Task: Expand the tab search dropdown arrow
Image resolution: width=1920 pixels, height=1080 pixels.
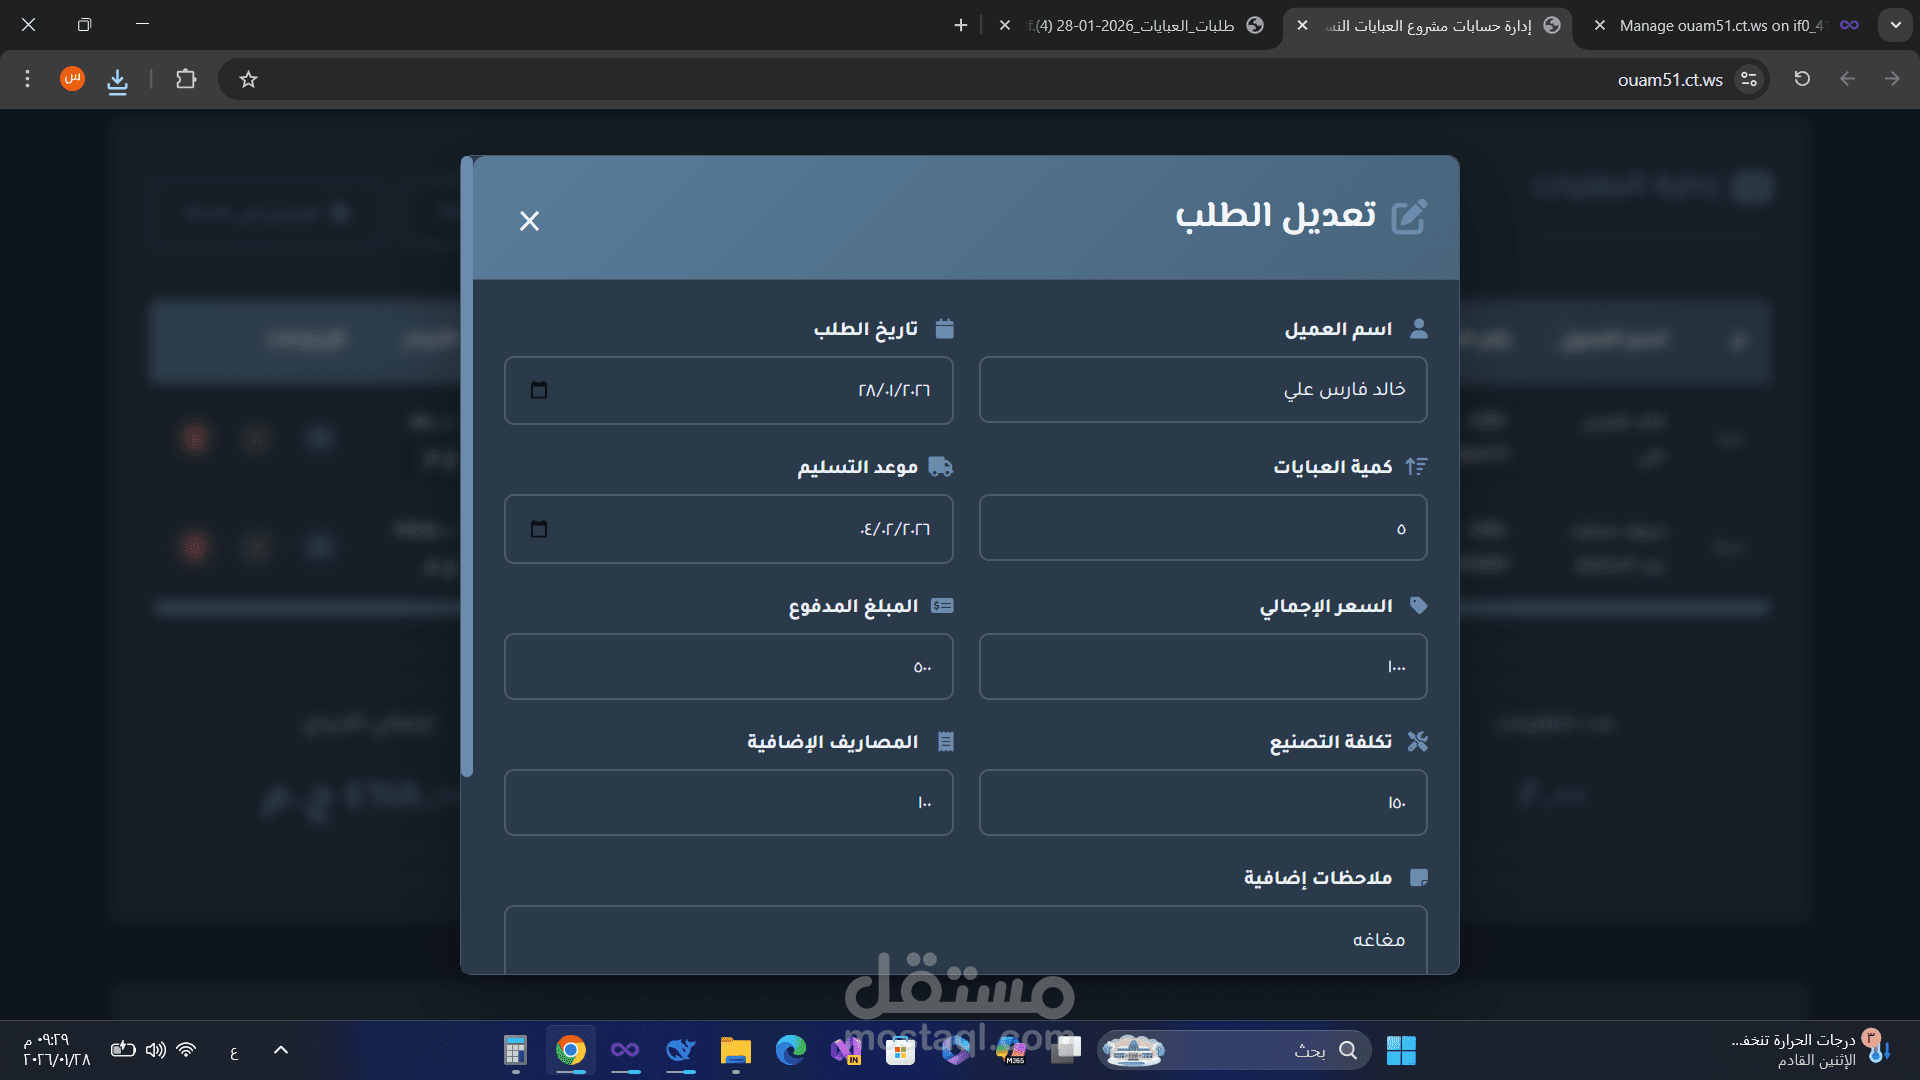Action: 1895,25
